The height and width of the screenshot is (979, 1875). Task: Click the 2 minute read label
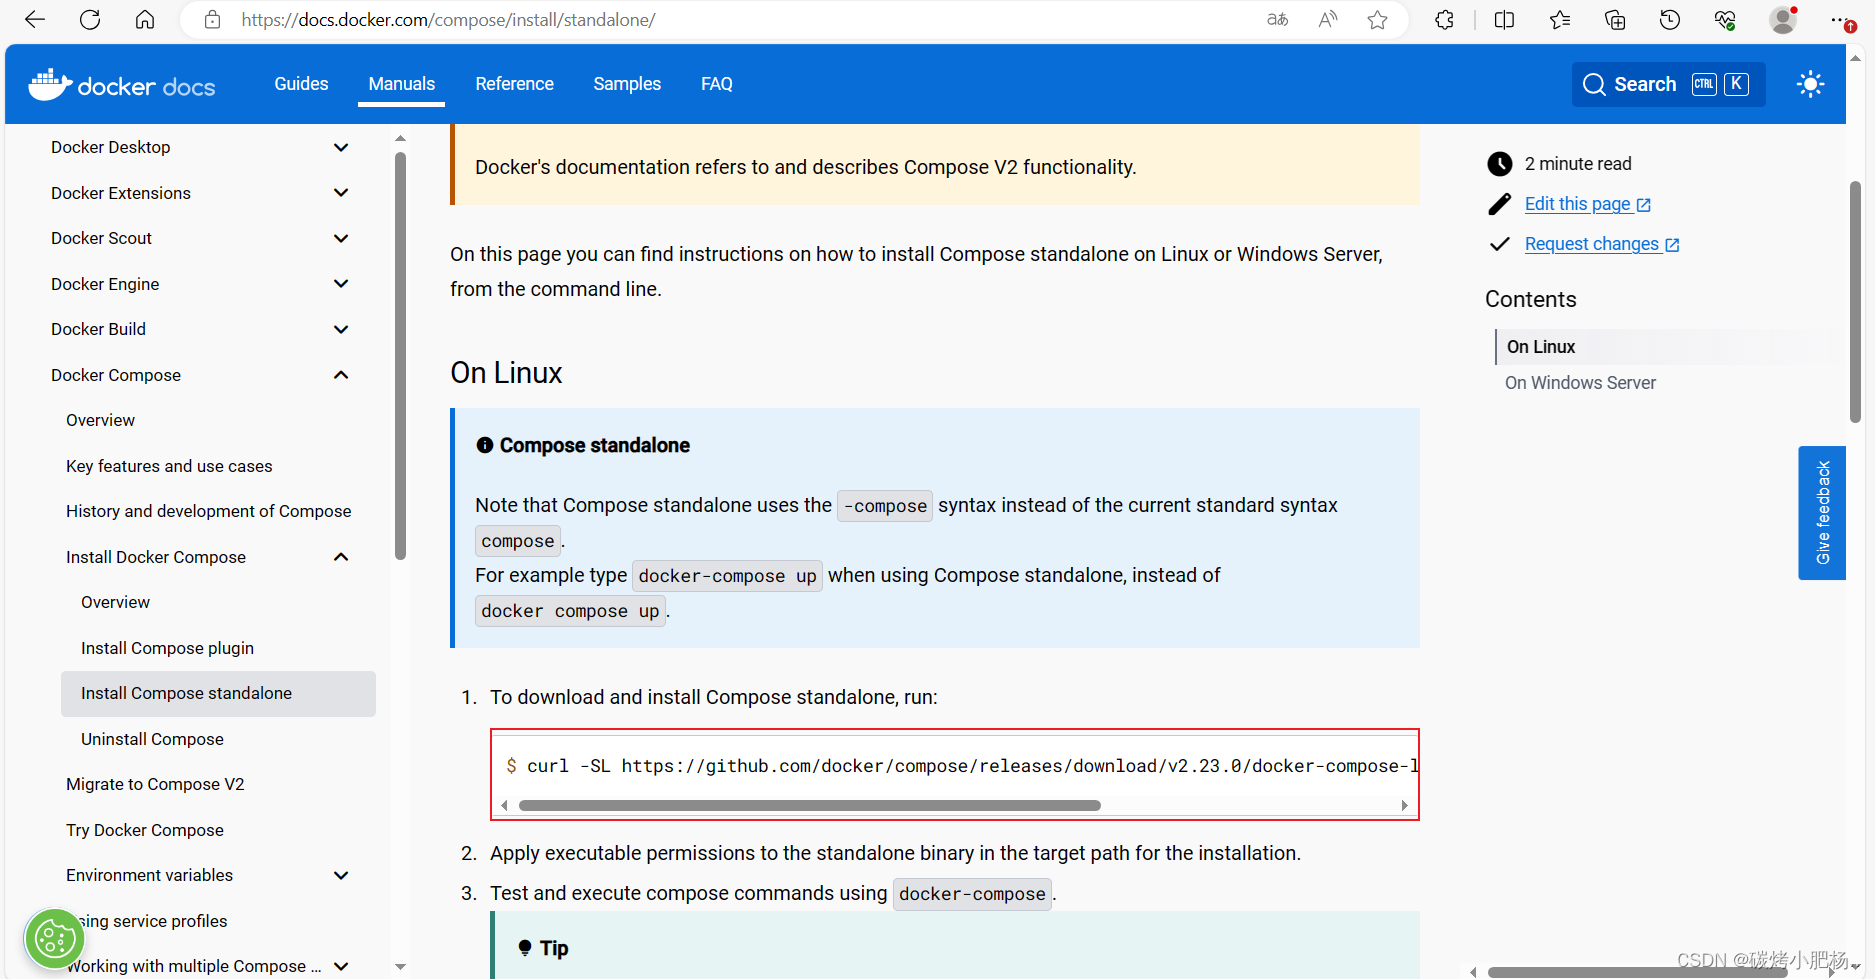click(1578, 164)
